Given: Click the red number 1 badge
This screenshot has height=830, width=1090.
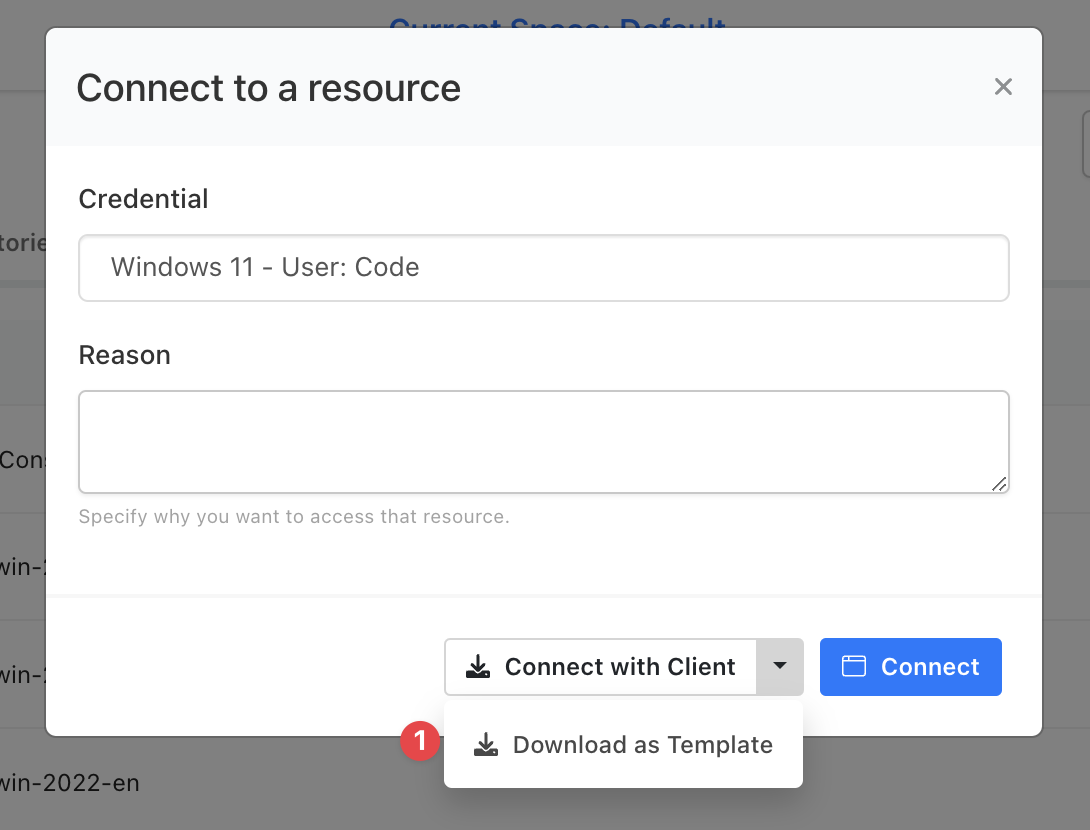Looking at the screenshot, I should click(x=420, y=742).
